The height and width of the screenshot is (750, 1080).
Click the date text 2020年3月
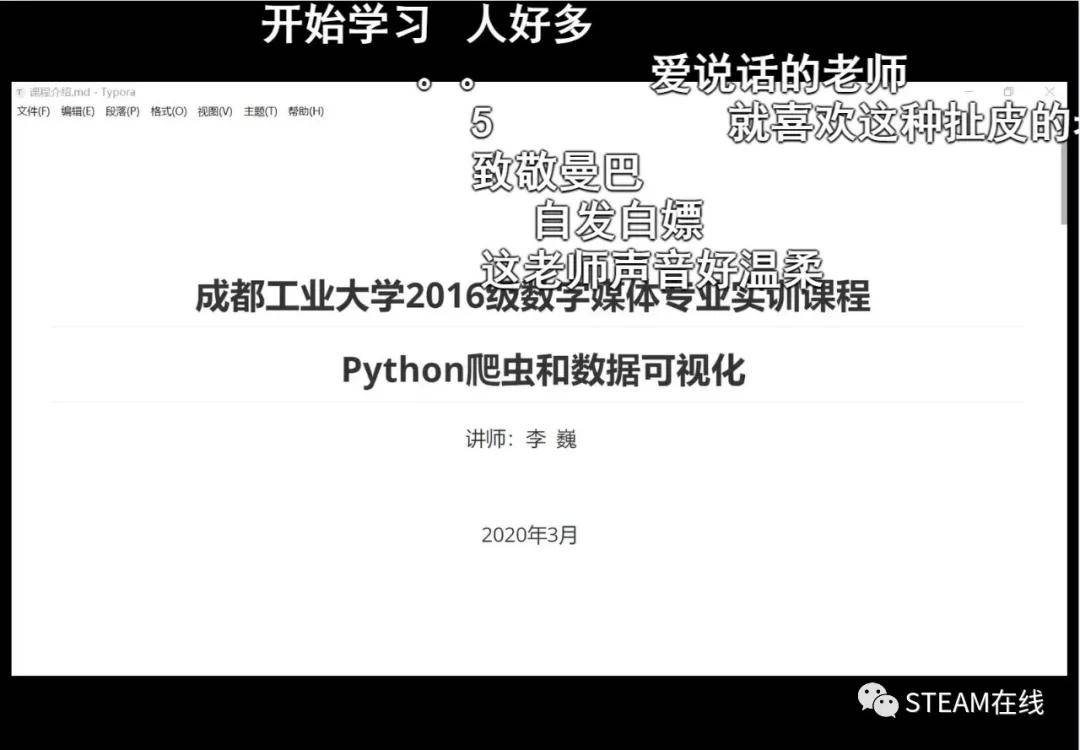pyautogui.click(x=529, y=535)
